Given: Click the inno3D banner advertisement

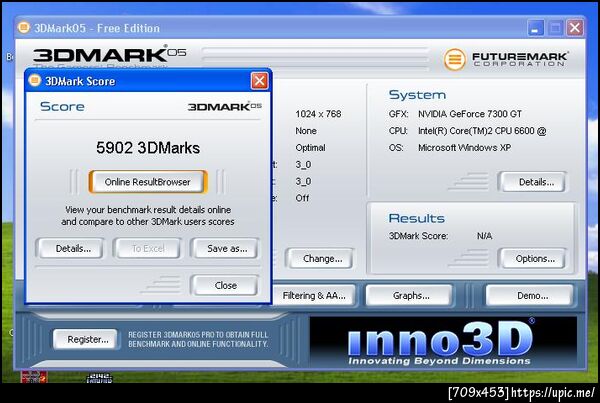Looking at the screenshot, I should [443, 342].
